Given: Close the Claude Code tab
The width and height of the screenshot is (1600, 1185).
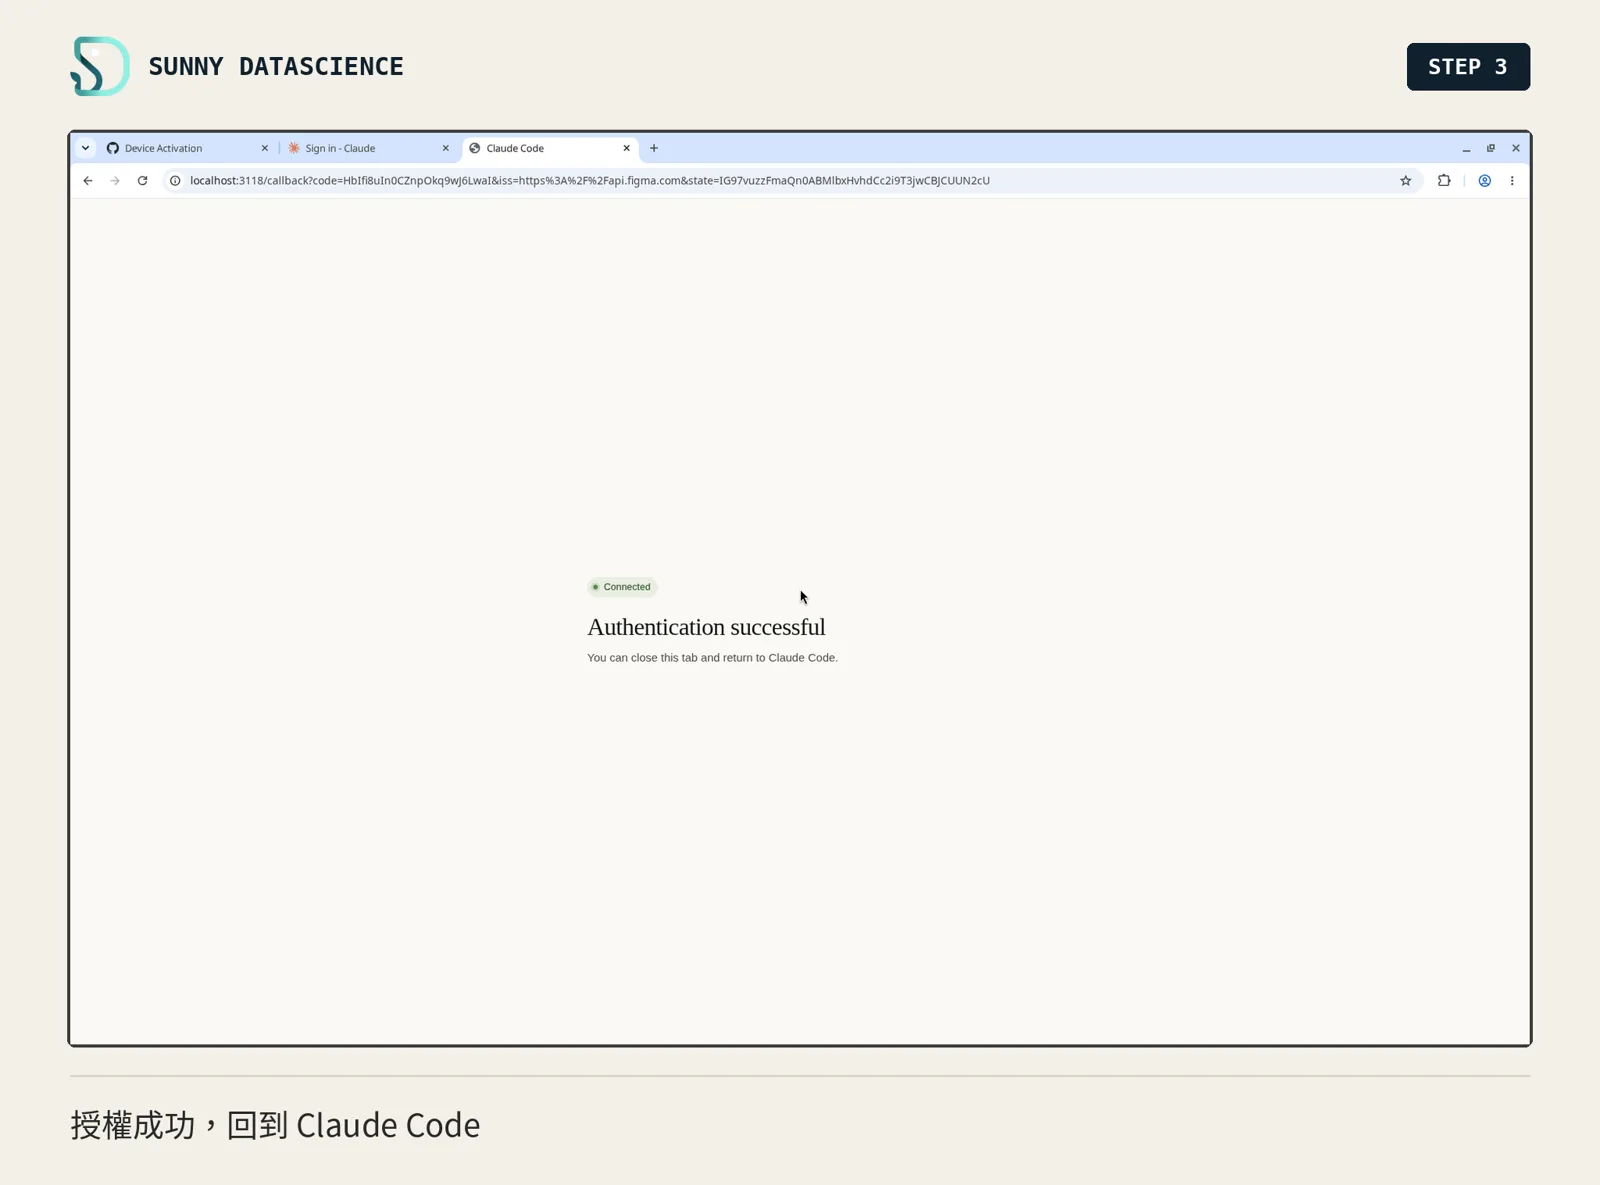Looking at the screenshot, I should (x=627, y=148).
